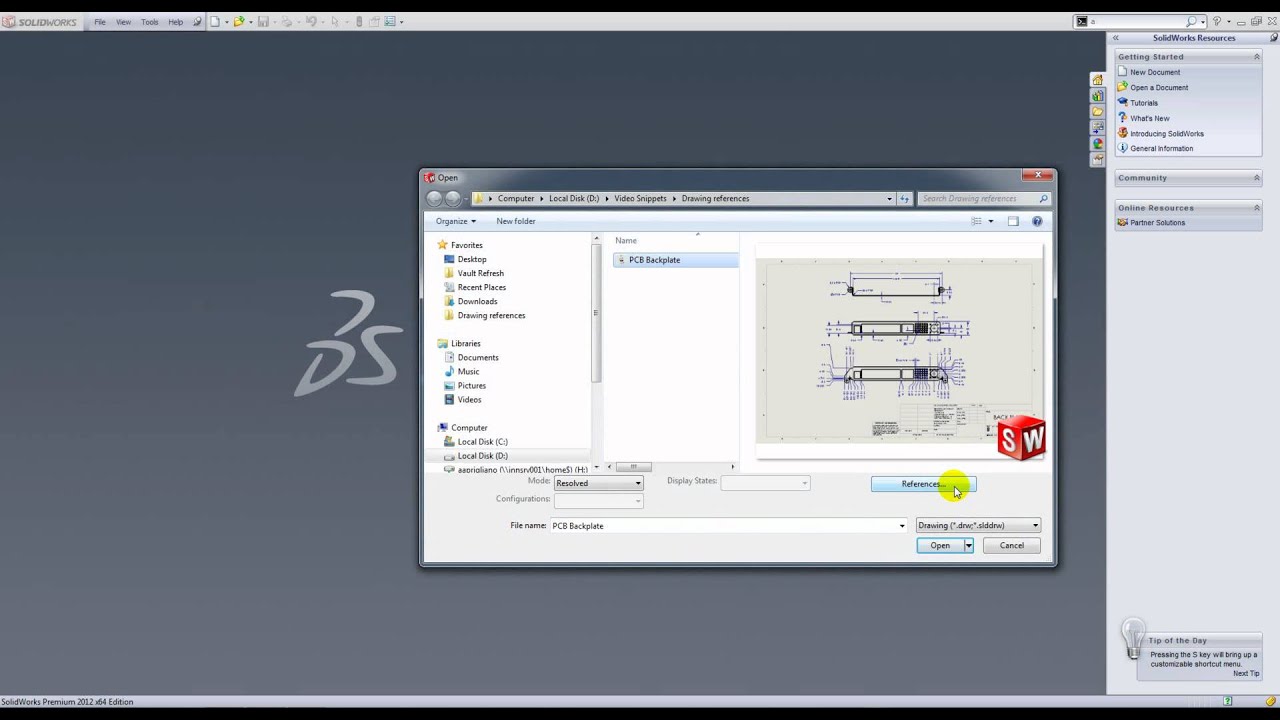Click the Open dialog help icon

click(x=1037, y=221)
